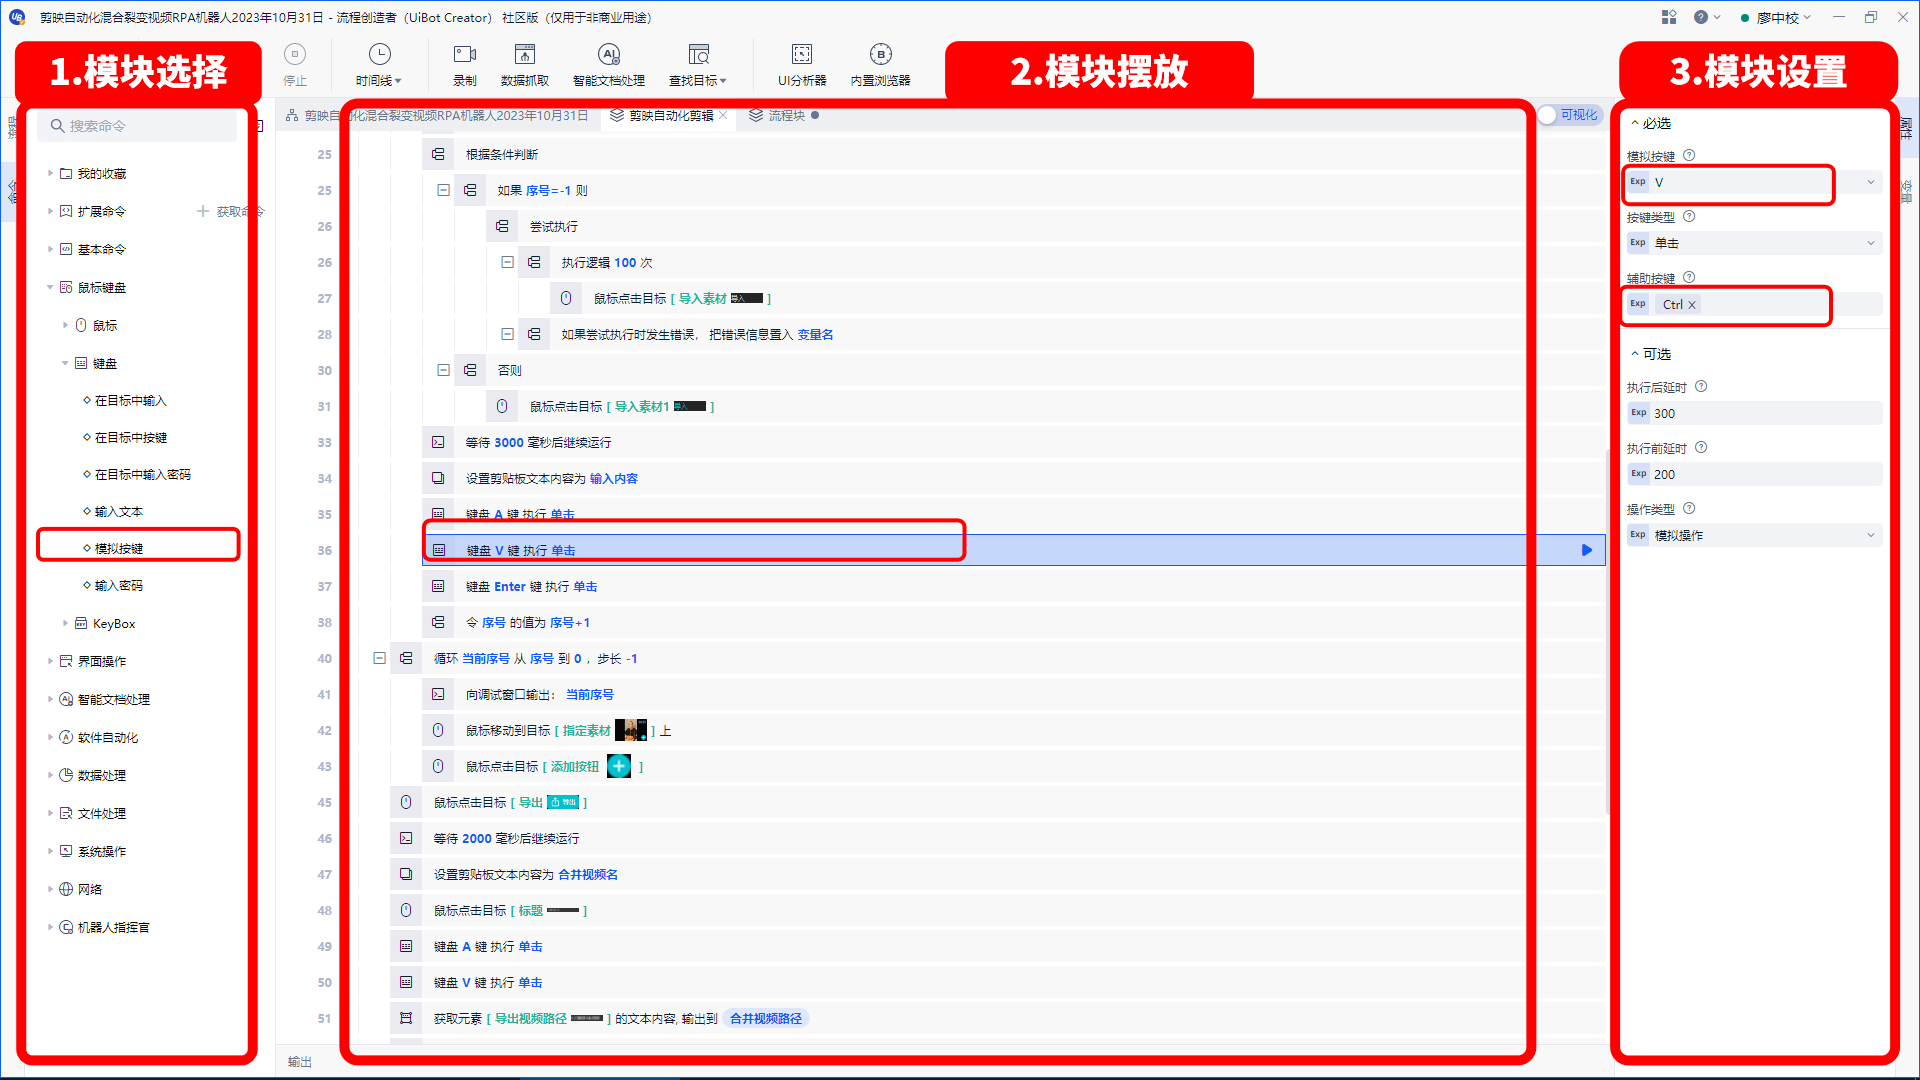
Task: Open the 模拟按键 V key dropdown arrow
Action: (1871, 182)
